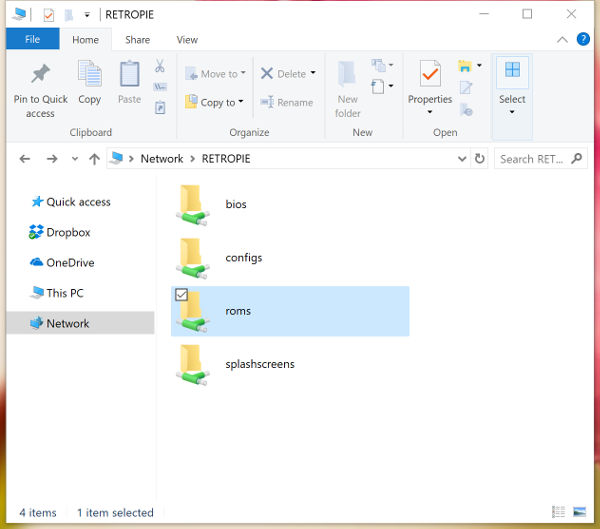Uncheck the roms folder checkbox

(x=181, y=294)
